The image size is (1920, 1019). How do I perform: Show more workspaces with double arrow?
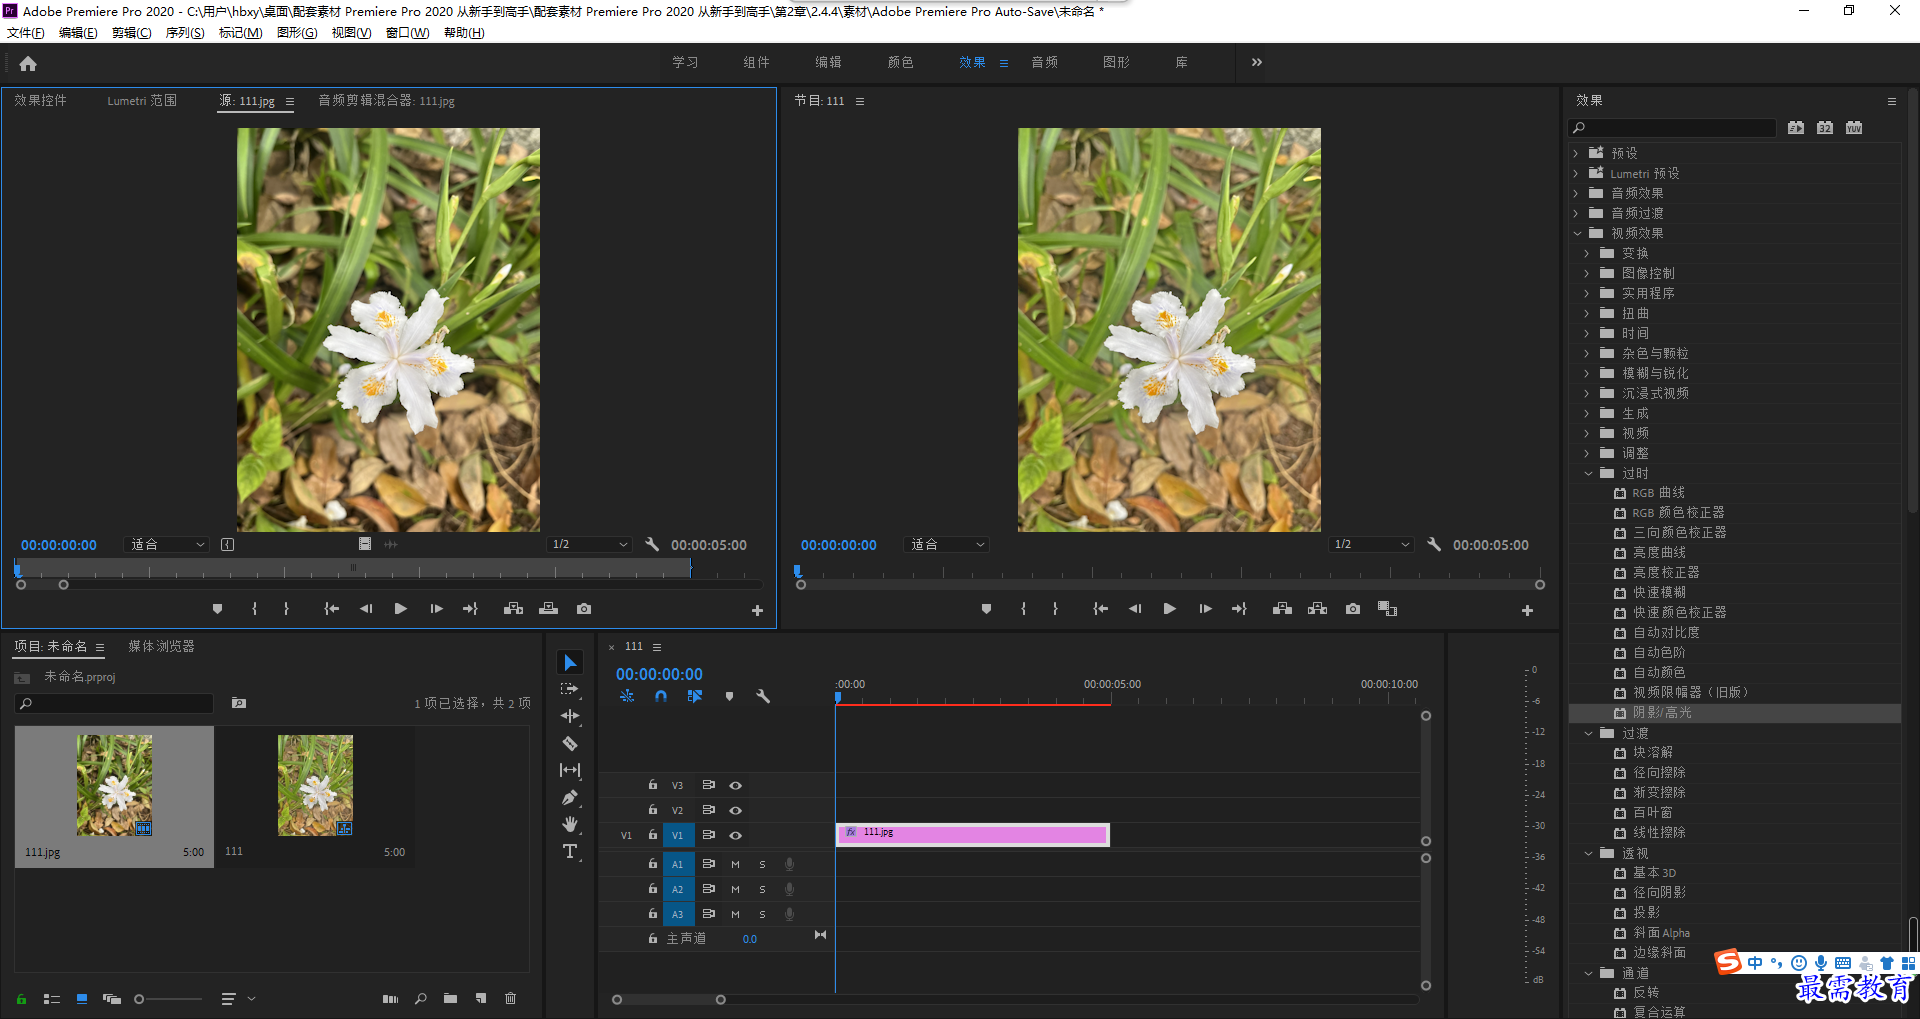pos(1257,62)
